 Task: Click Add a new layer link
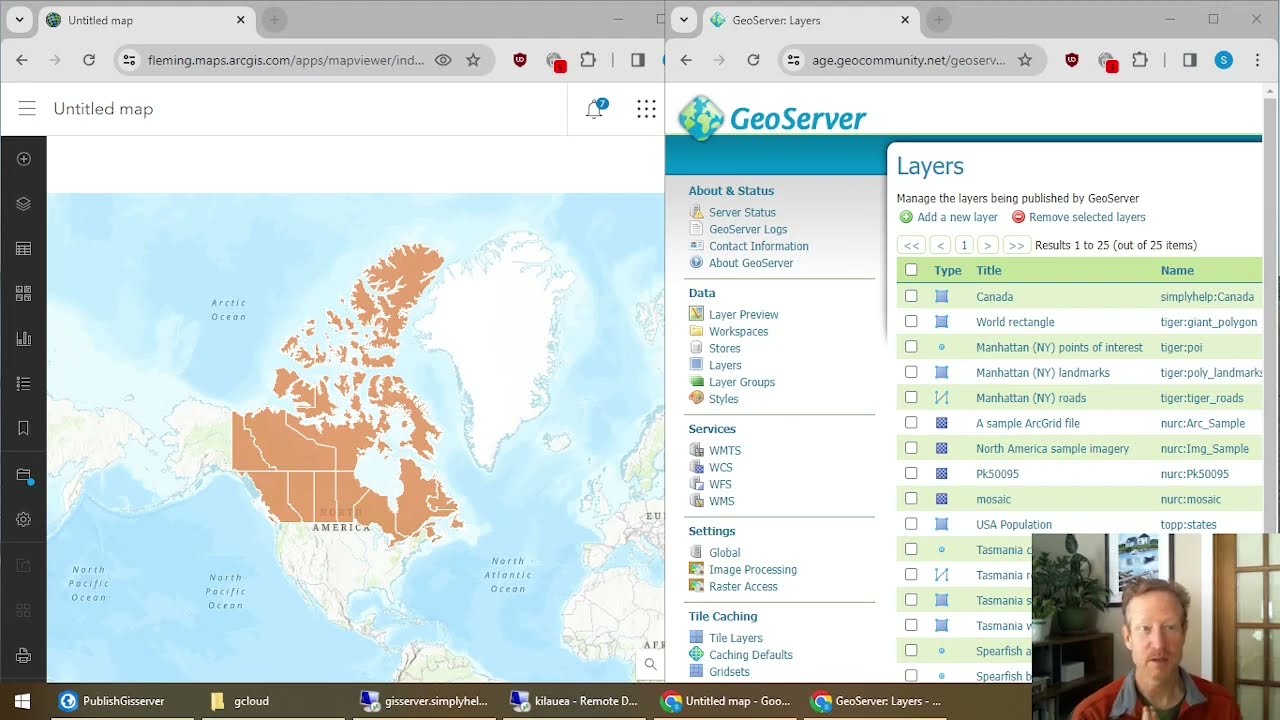pyautogui.click(x=957, y=217)
